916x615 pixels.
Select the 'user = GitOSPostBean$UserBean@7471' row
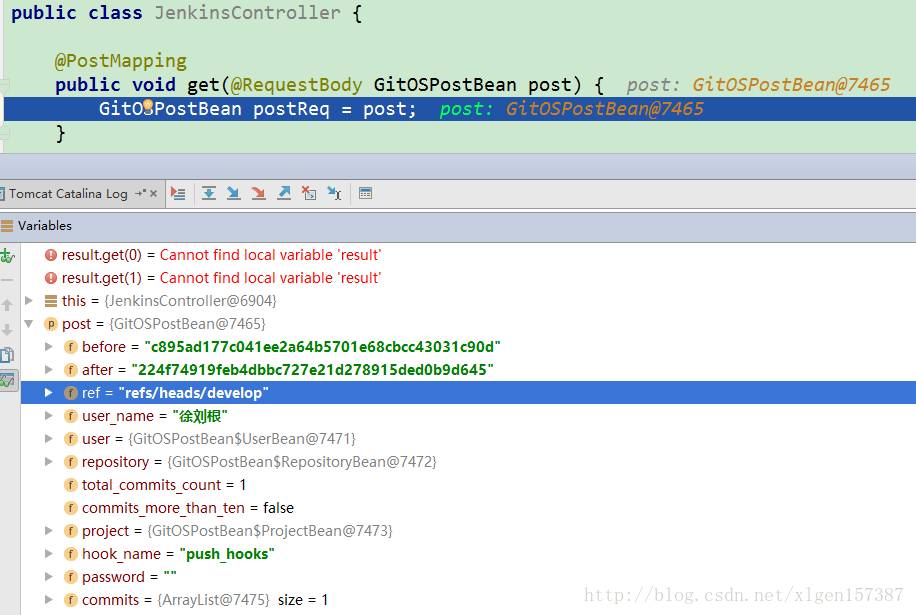point(468,439)
